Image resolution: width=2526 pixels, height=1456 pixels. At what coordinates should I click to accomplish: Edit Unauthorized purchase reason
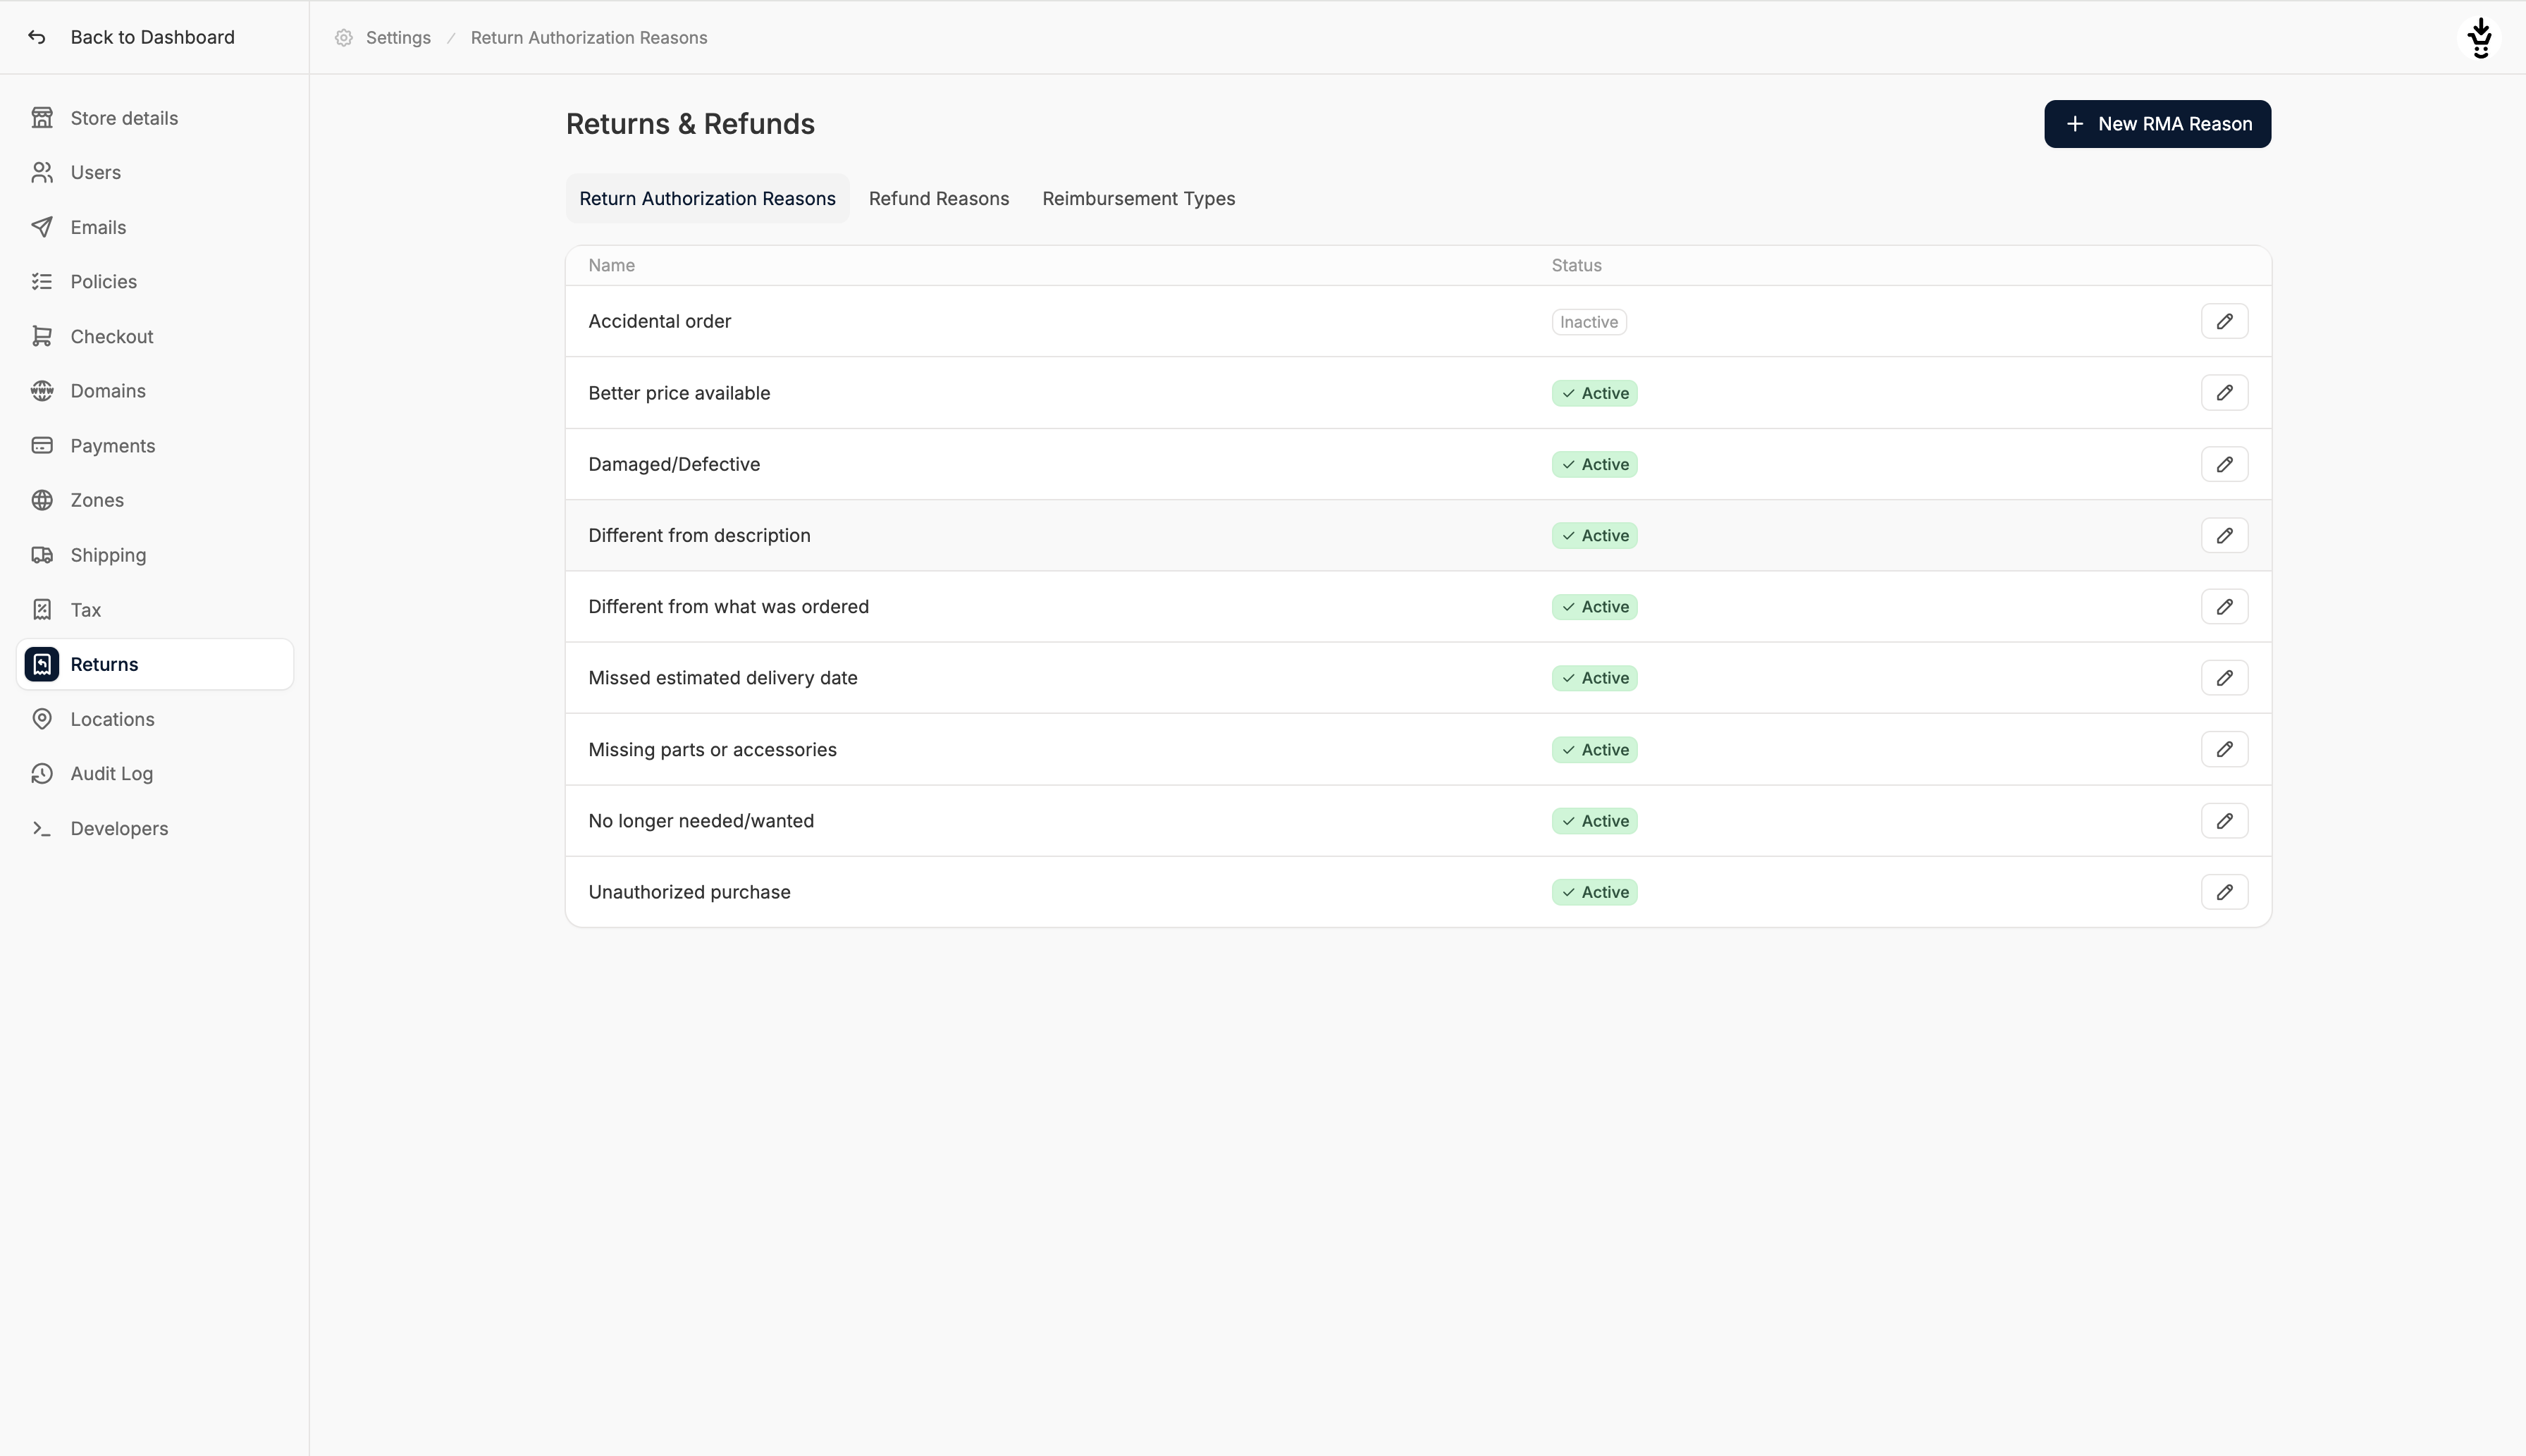2223,892
